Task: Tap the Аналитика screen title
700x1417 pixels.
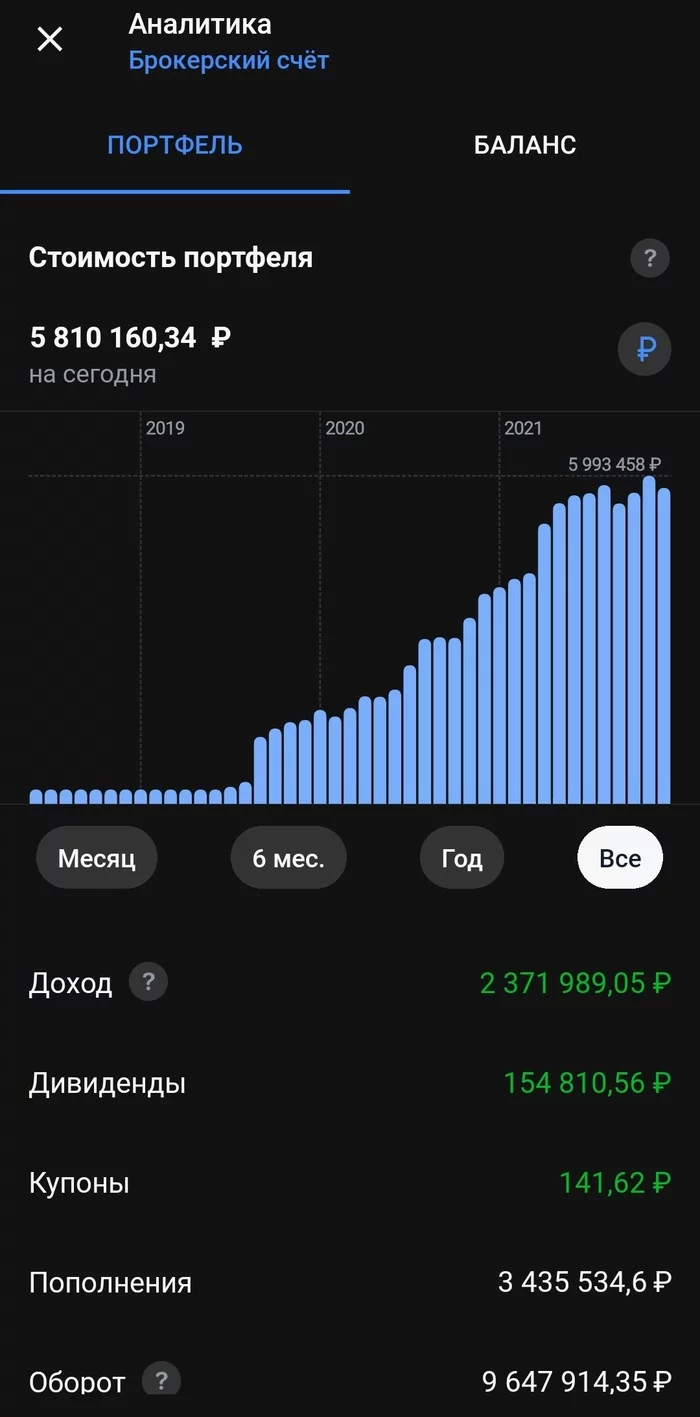Action: [x=200, y=24]
